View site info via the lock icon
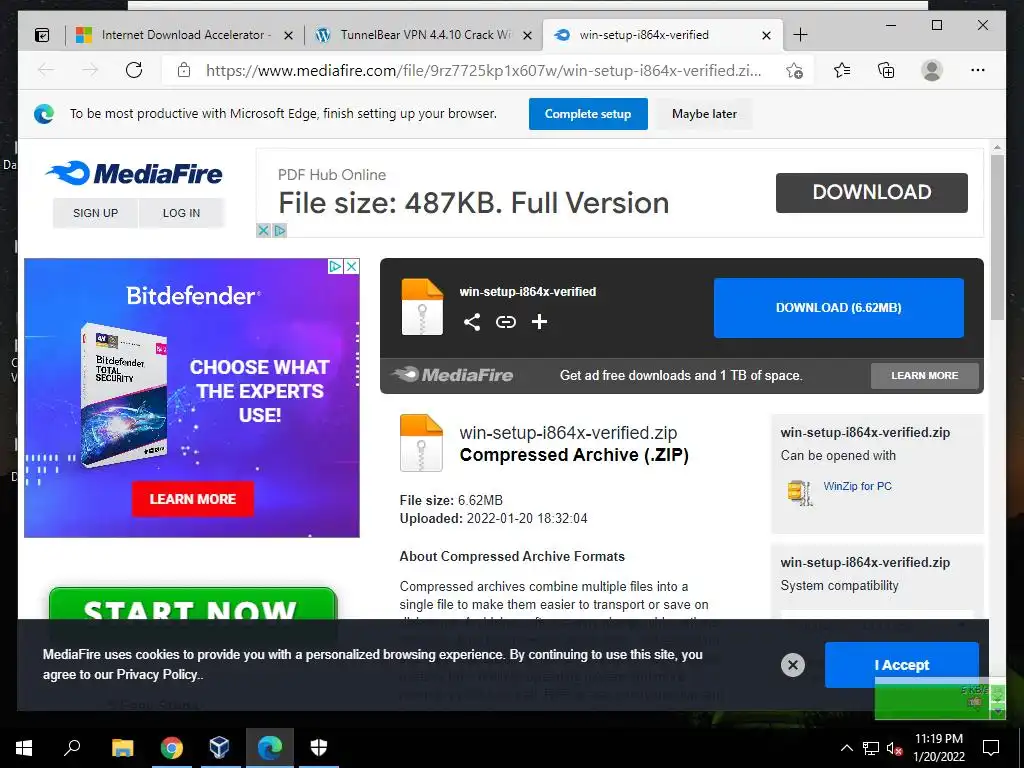The image size is (1024, 768). coord(184,70)
